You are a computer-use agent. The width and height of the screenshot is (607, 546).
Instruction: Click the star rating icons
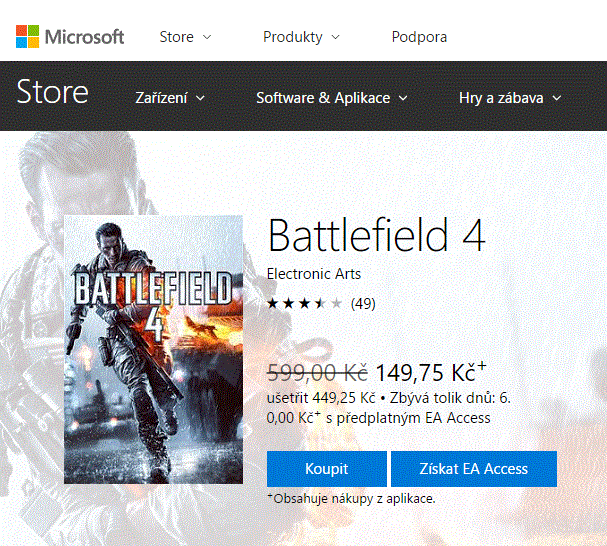305,303
